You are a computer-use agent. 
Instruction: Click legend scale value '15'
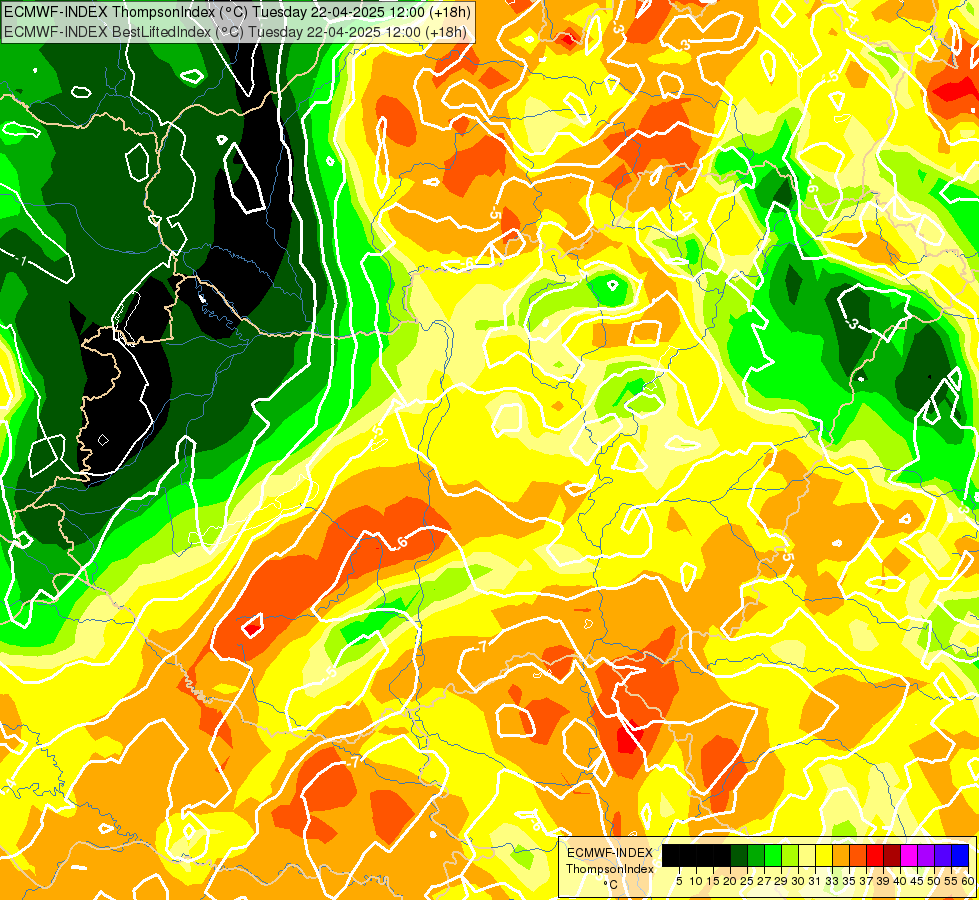pyautogui.click(x=713, y=881)
